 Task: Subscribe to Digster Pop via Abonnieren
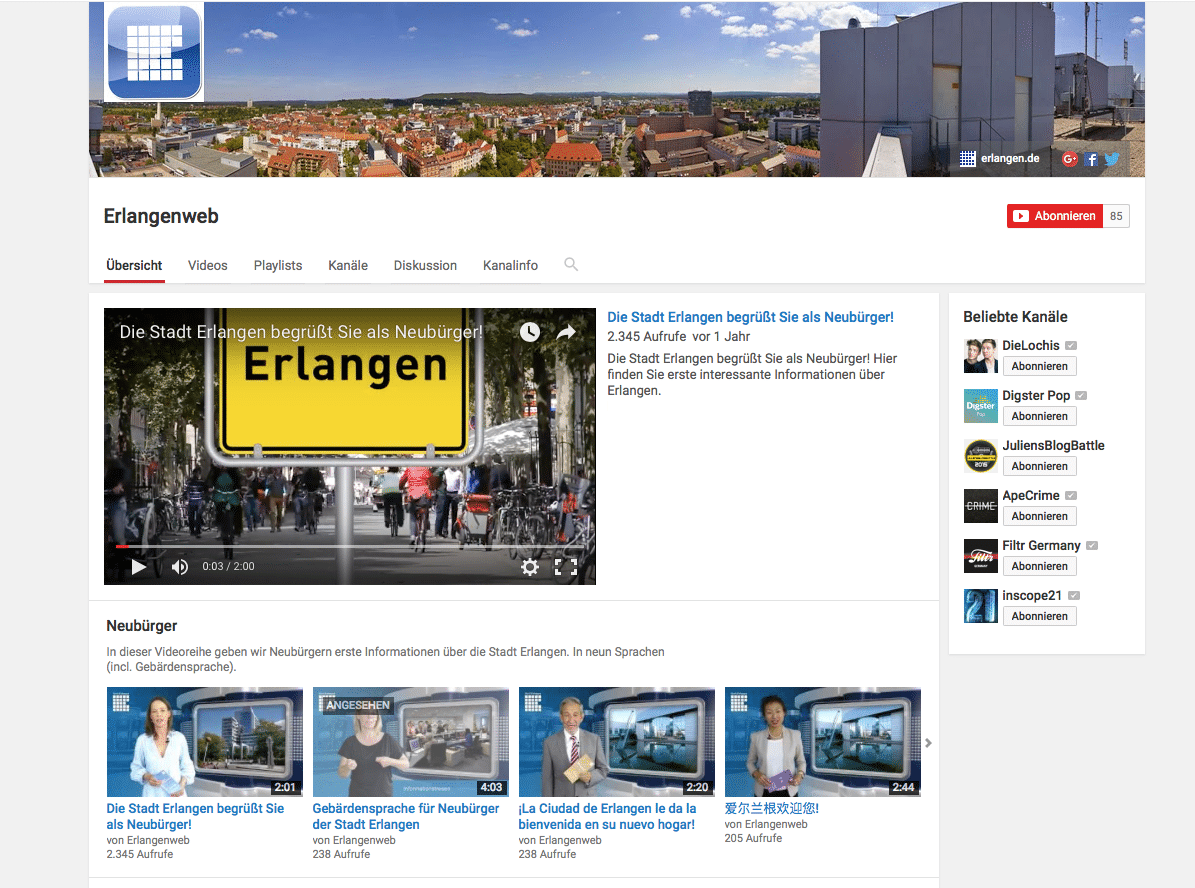1040,416
